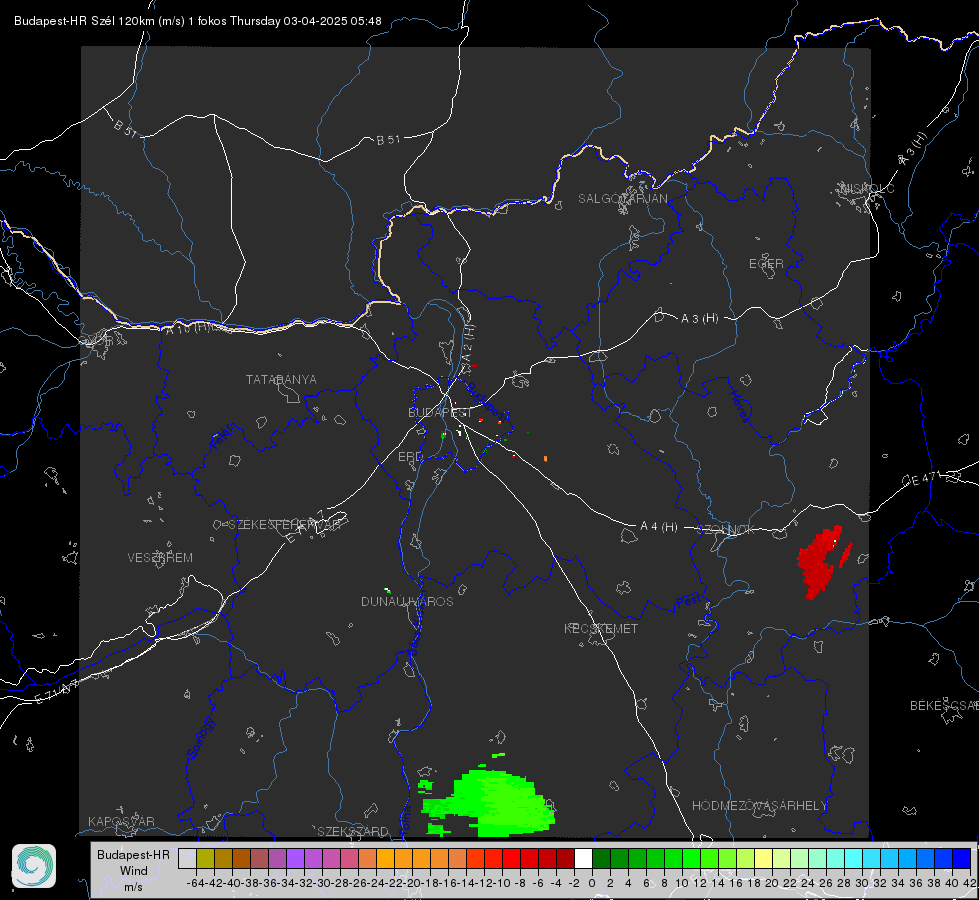Click the KAPOSVAR city label
The image size is (979, 900).
121,821
